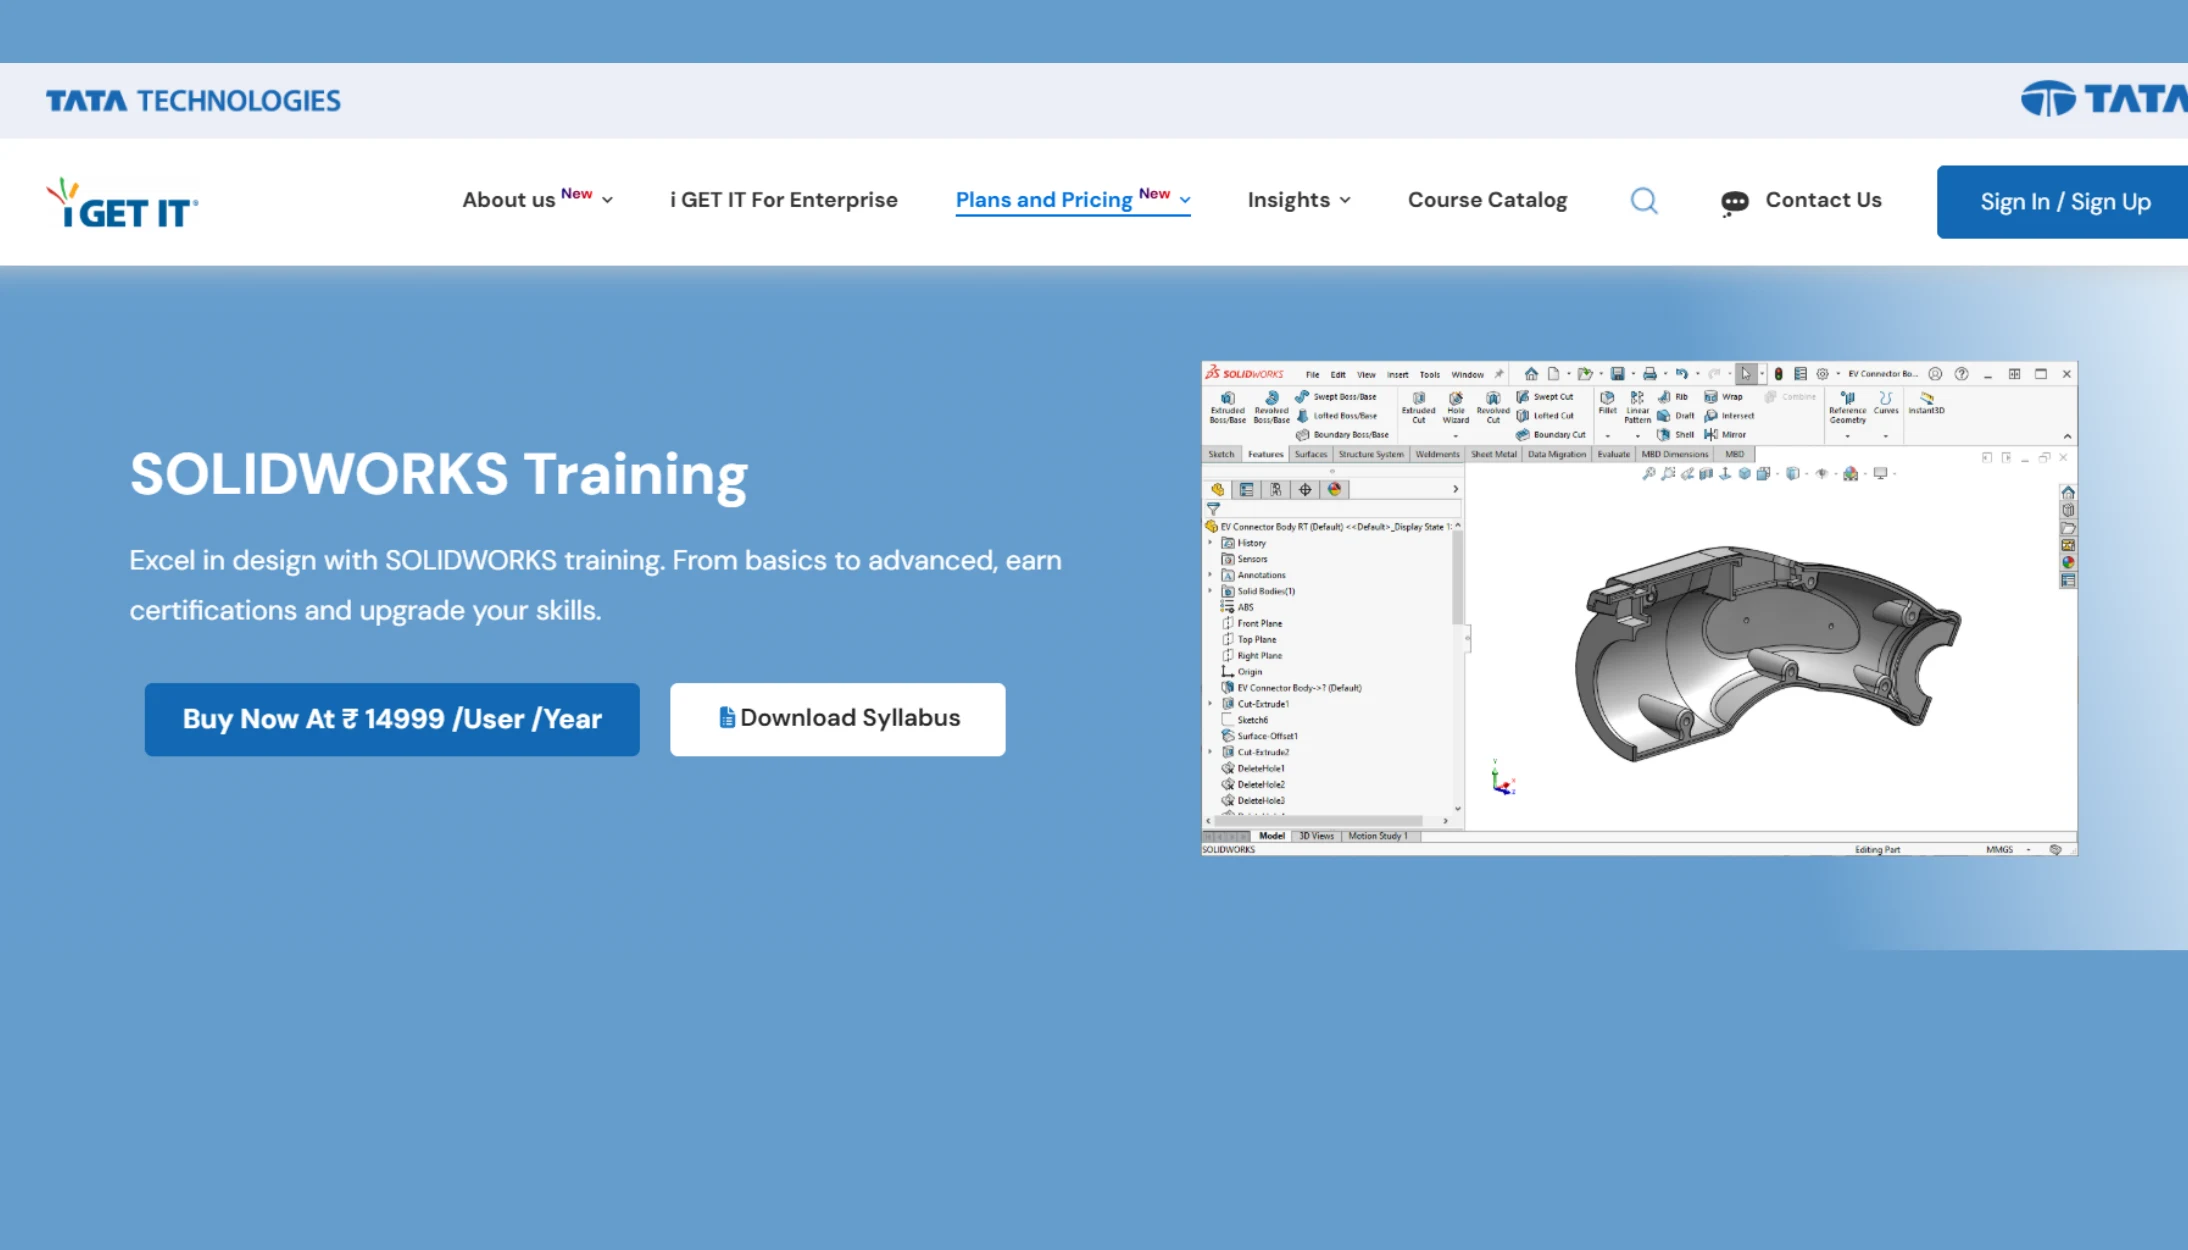Image resolution: width=2188 pixels, height=1250 pixels.
Task: Click the Fillet tool icon
Action: [x=1607, y=398]
